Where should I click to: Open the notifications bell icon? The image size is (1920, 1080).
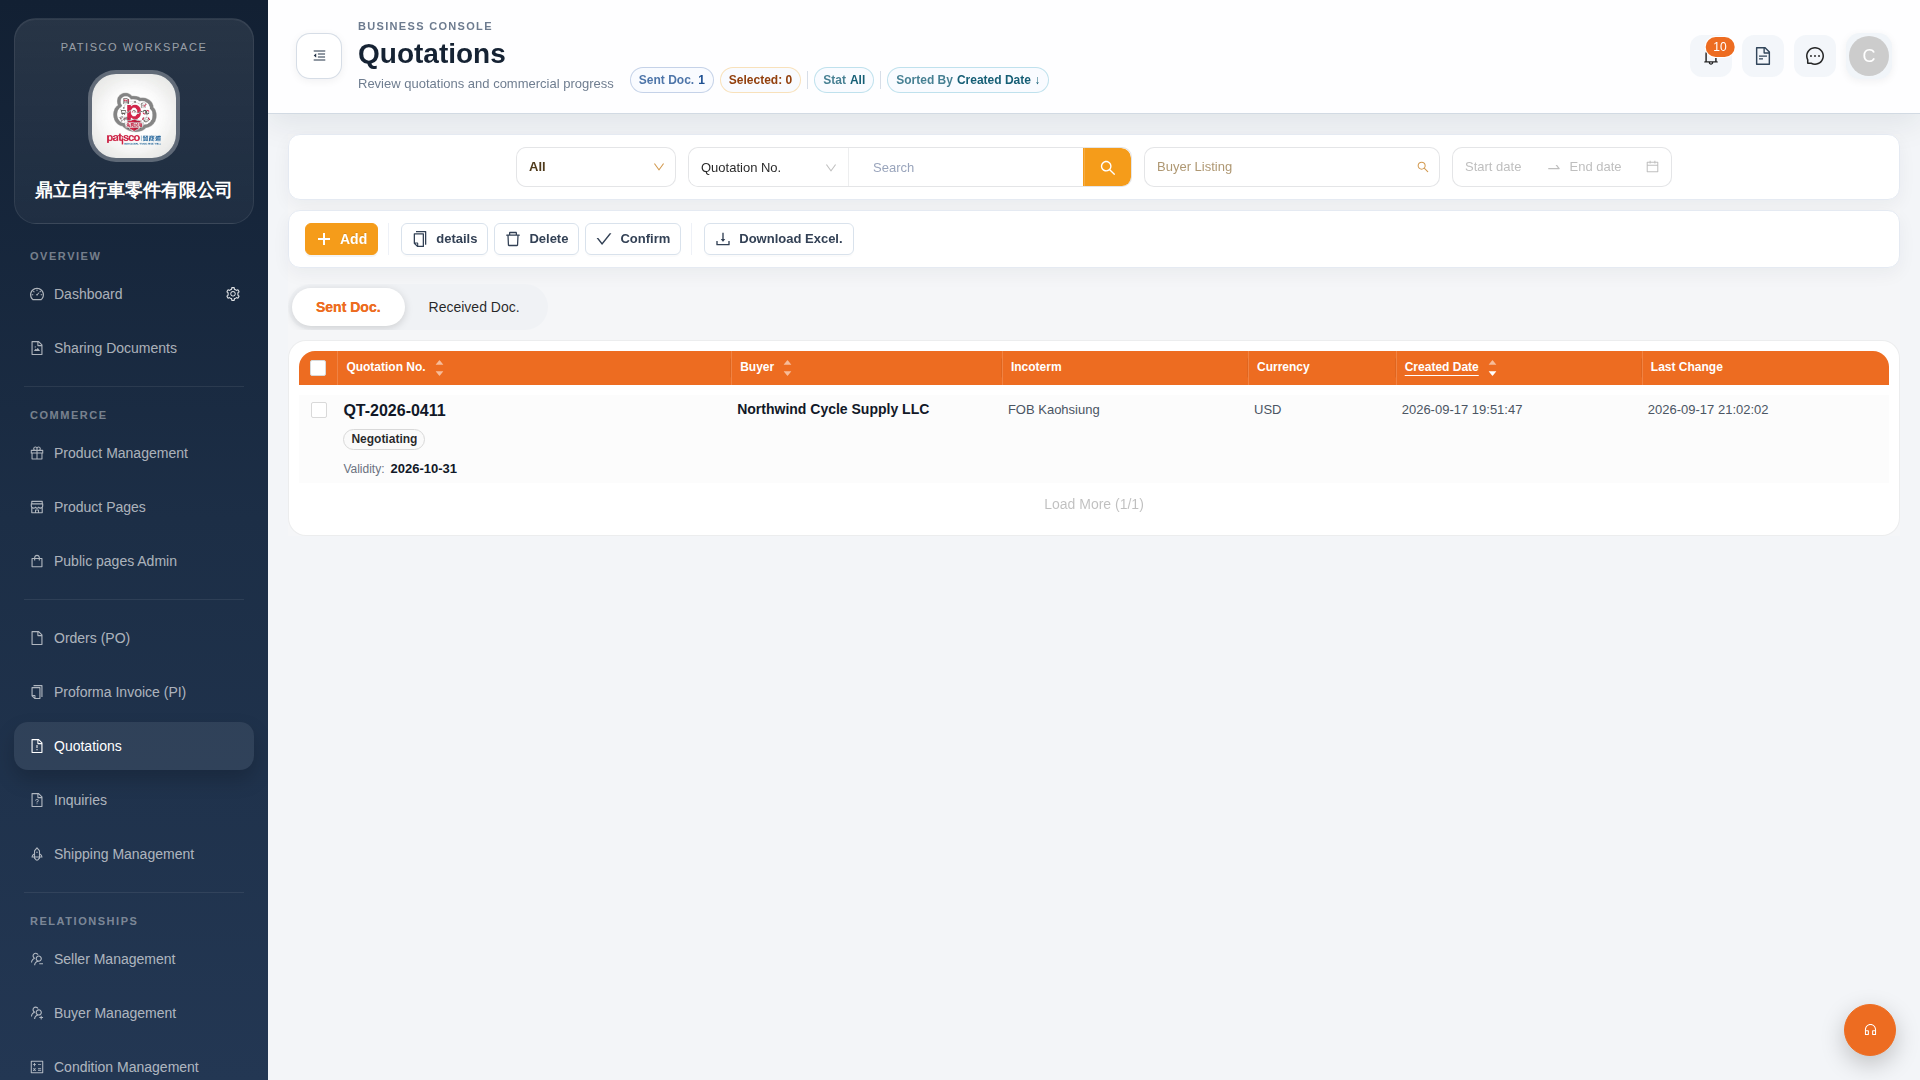point(1711,56)
